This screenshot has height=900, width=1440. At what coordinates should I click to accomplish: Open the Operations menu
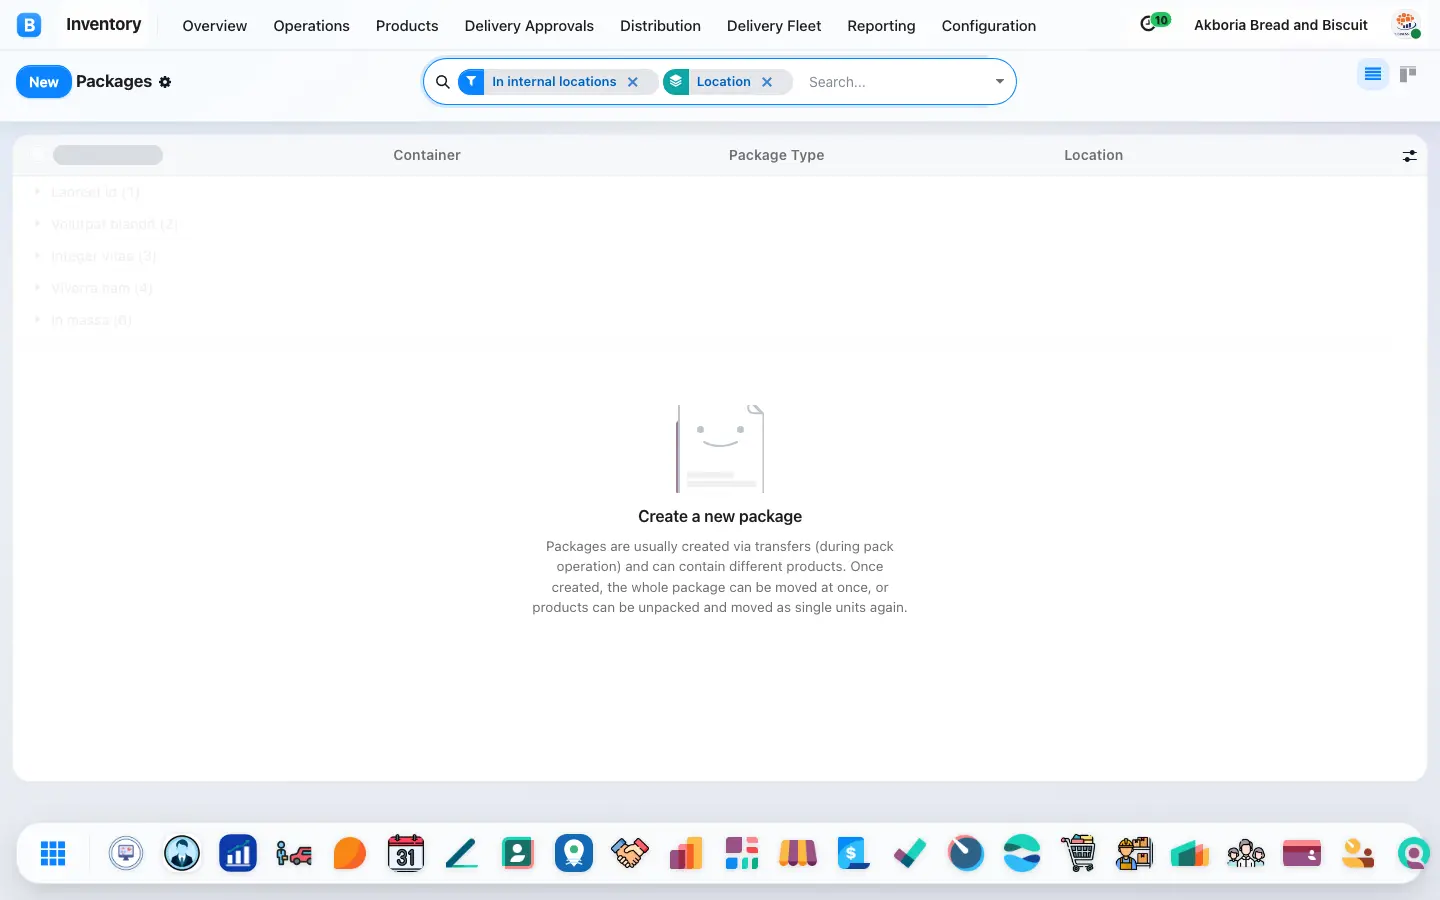[311, 26]
